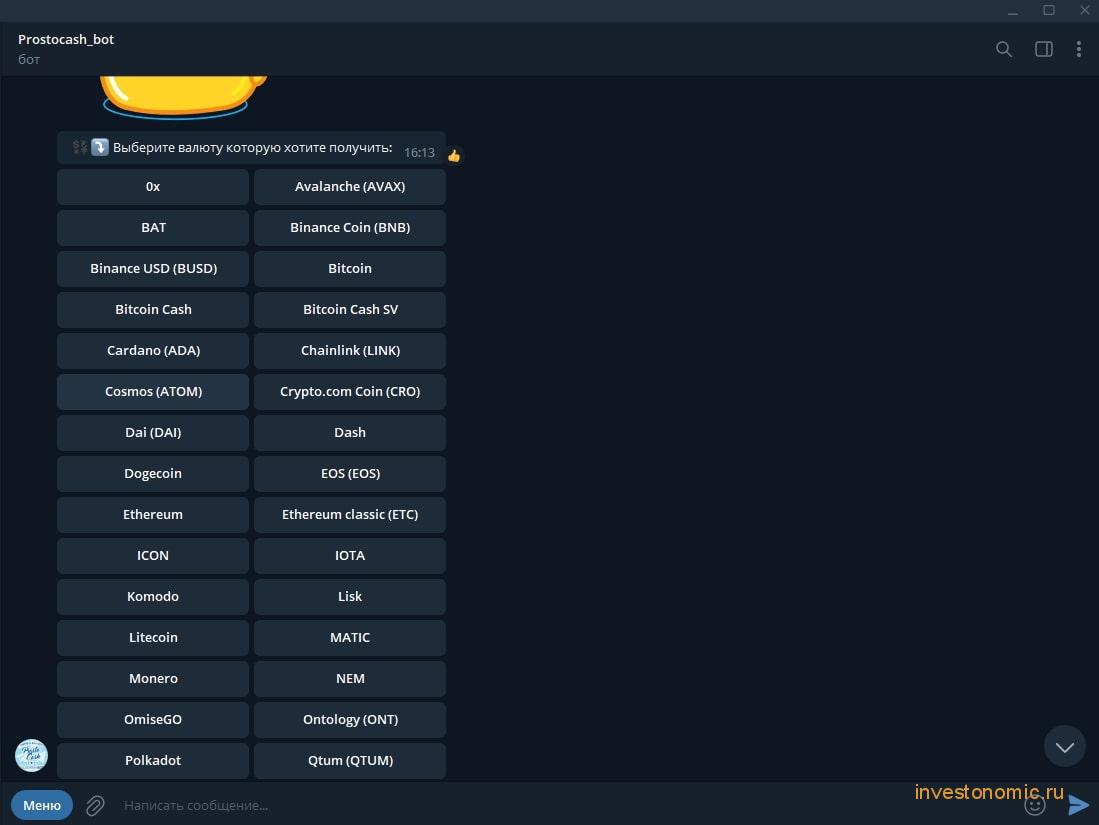Choose the IOTA button

pyautogui.click(x=350, y=556)
